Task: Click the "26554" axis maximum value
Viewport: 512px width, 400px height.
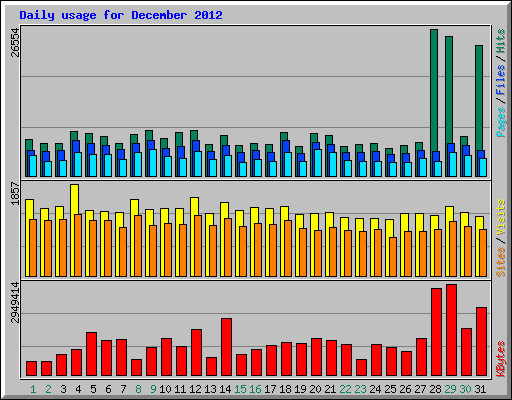Action: coord(15,42)
